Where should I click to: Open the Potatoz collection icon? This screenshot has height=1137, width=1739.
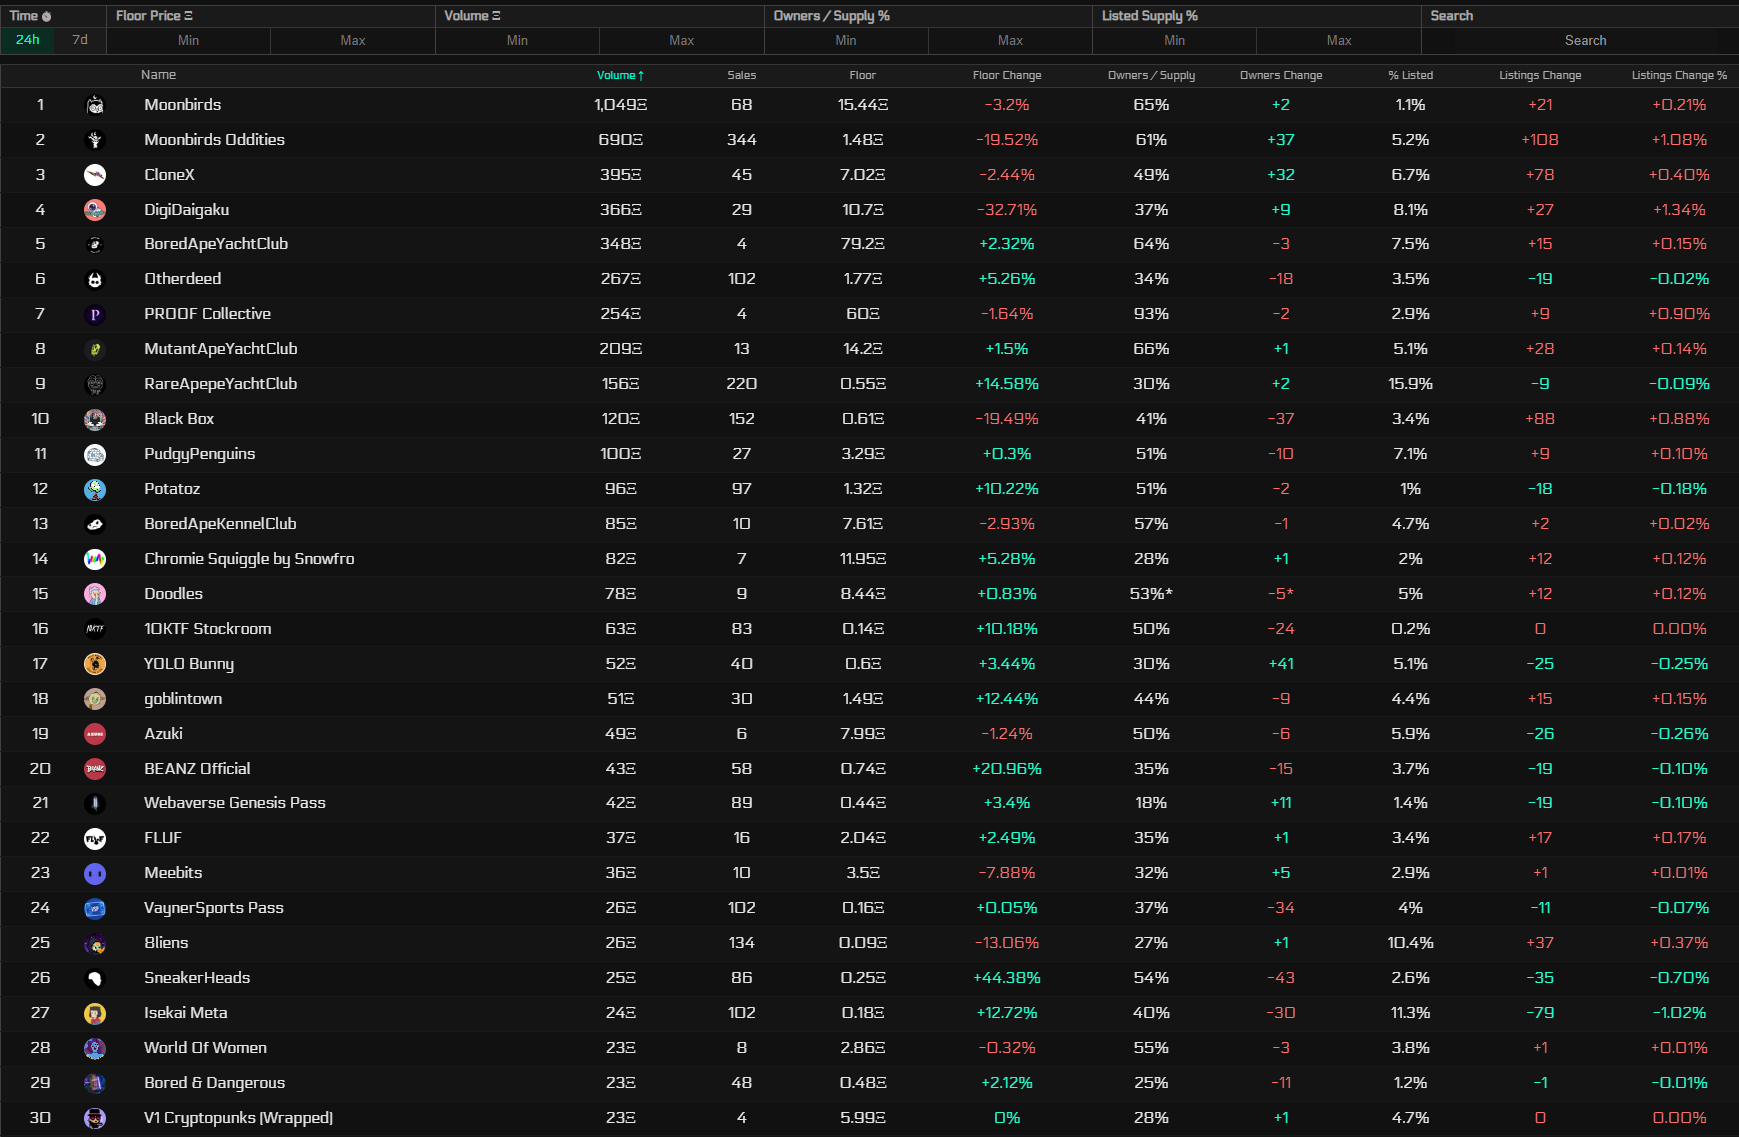[x=95, y=489]
